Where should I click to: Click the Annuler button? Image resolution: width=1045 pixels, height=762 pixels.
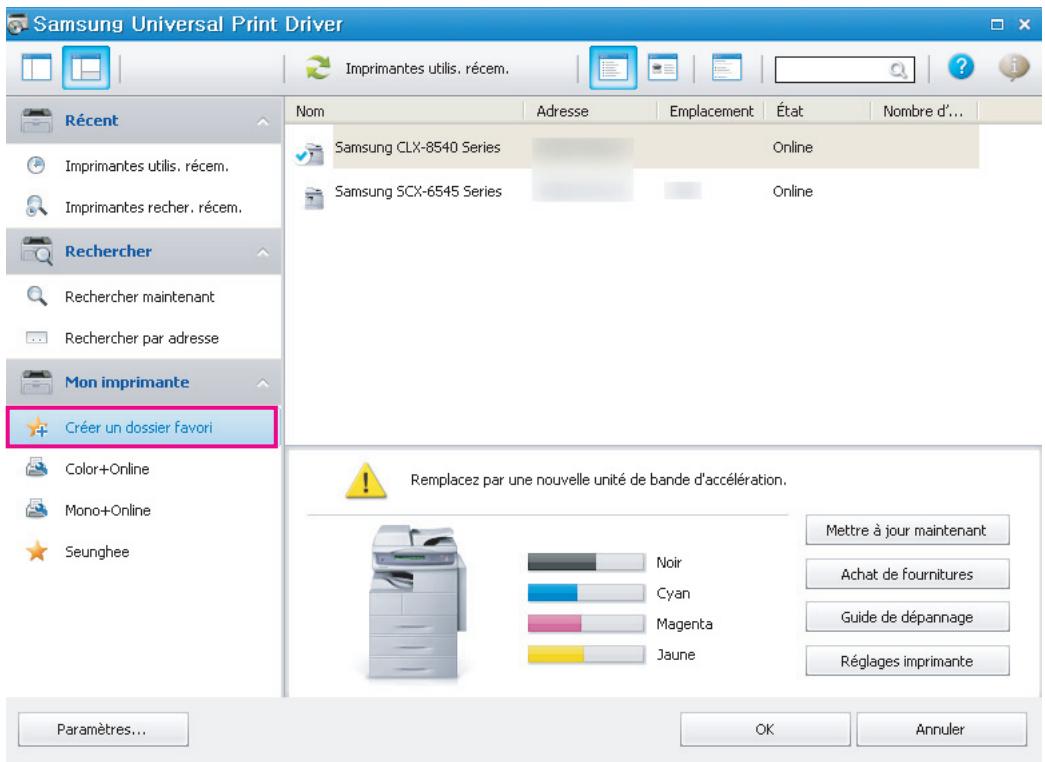[x=940, y=729]
